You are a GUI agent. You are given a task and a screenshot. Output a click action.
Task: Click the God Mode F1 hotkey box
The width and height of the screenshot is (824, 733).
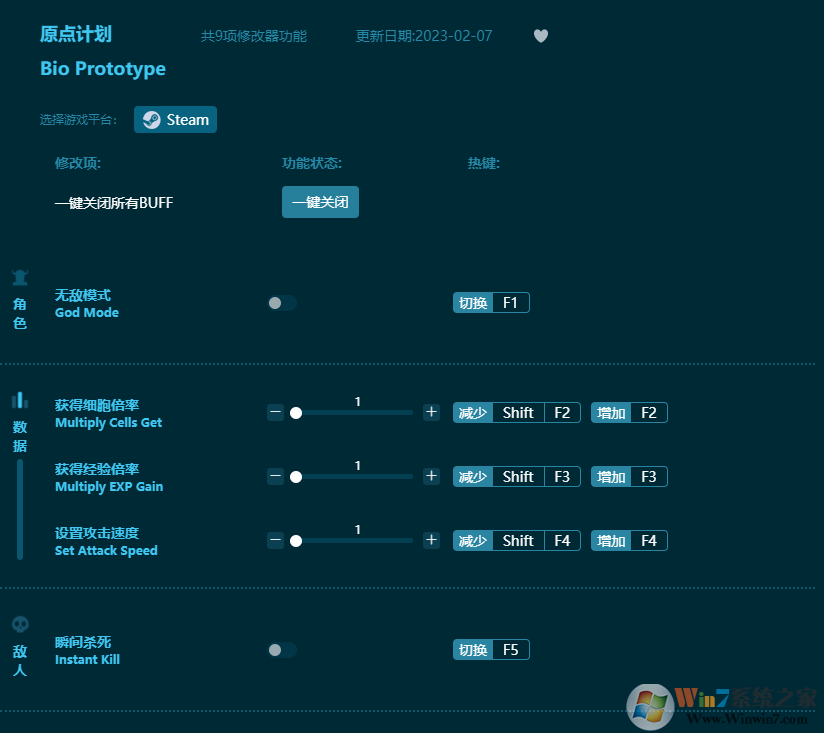click(510, 303)
